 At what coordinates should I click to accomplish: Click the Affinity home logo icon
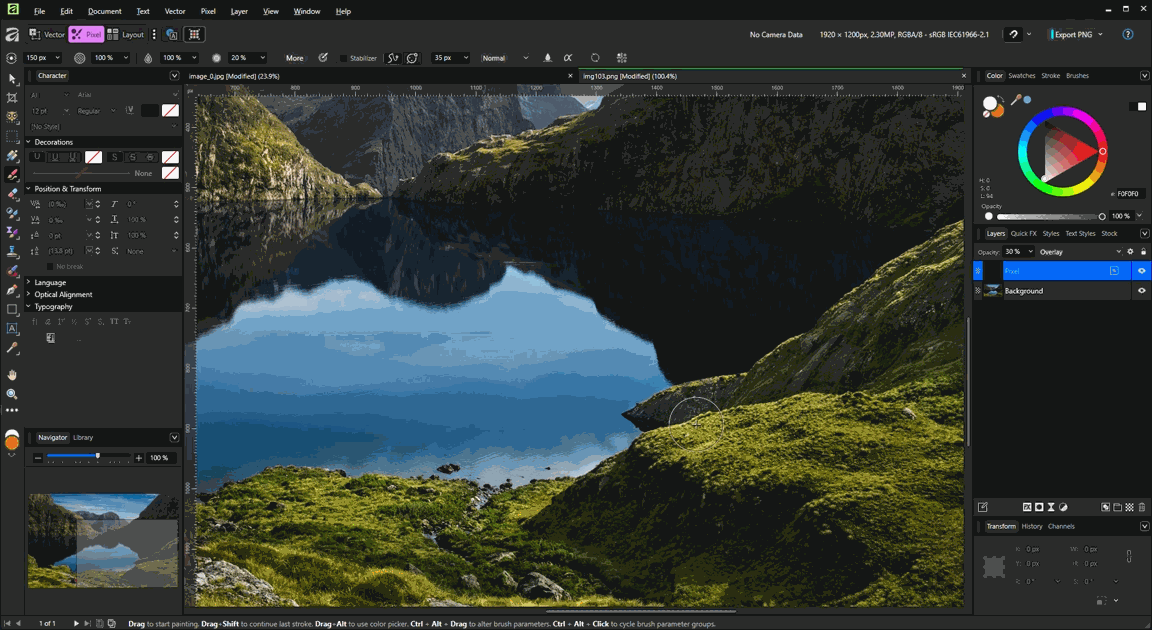[12, 35]
